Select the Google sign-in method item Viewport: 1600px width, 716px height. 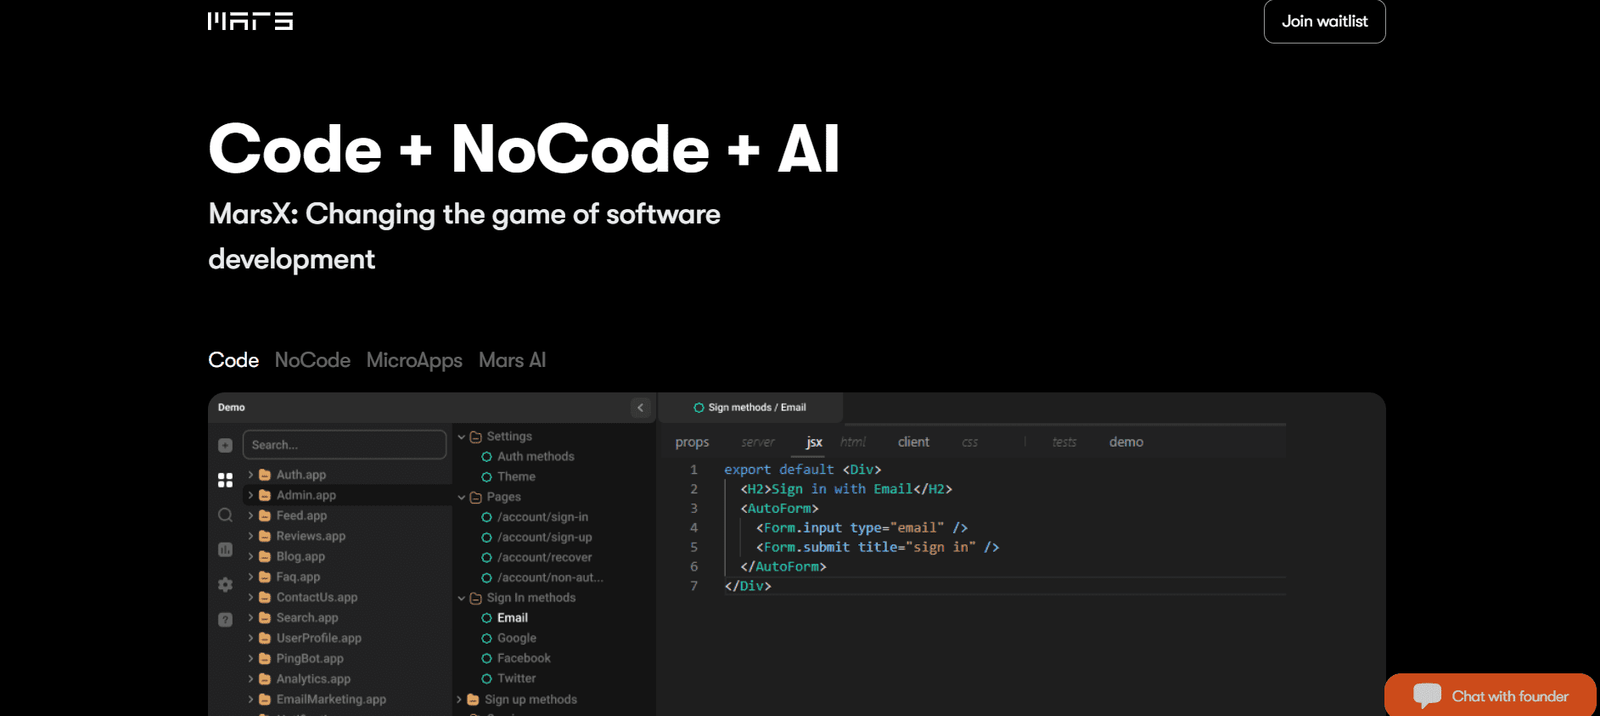coord(516,638)
